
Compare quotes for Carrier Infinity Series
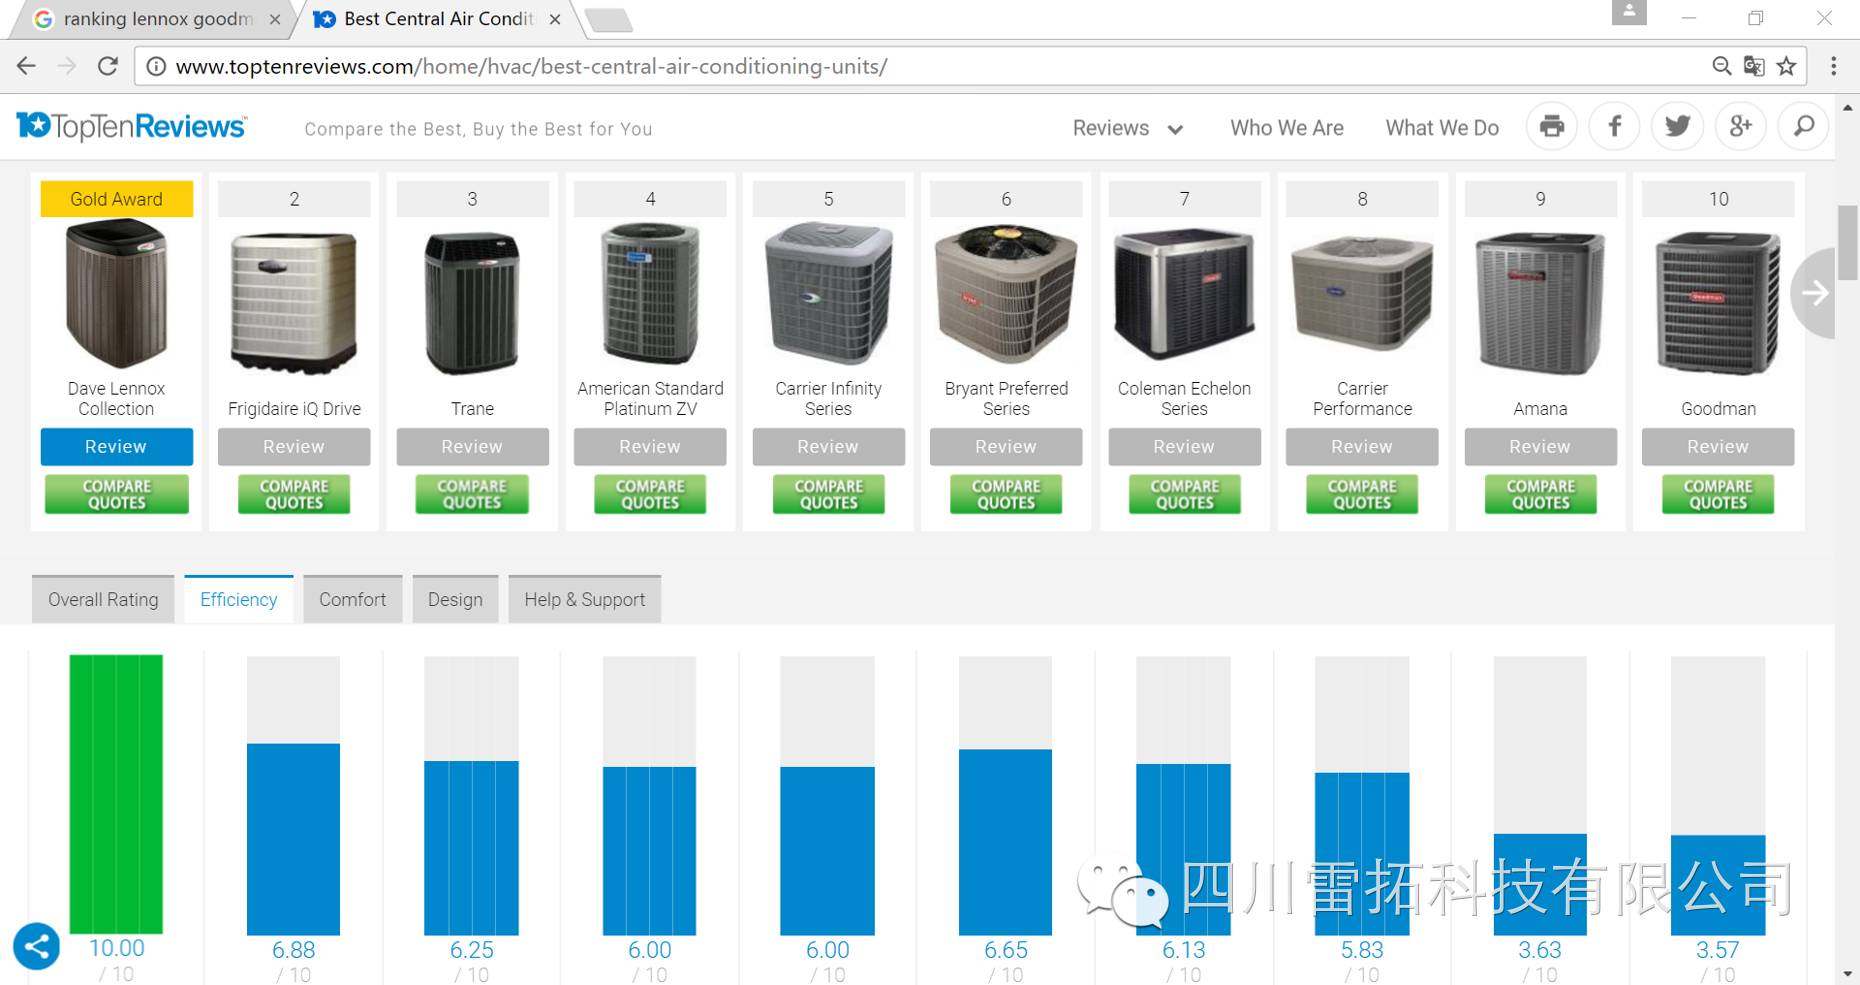point(829,494)
